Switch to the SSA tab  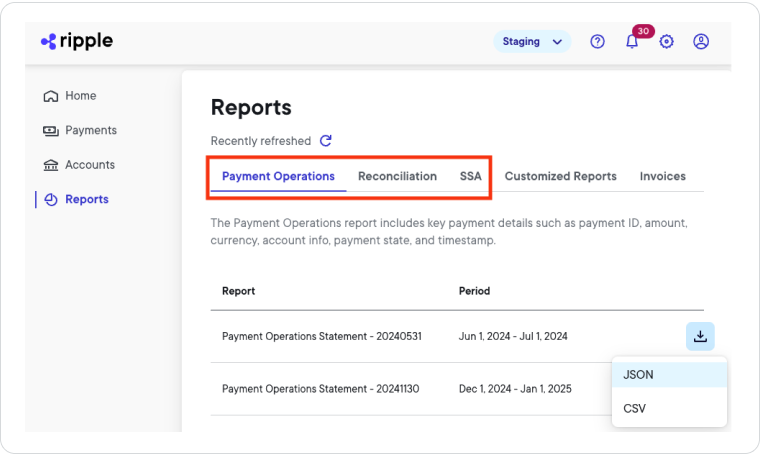click(x=470, y=176)
